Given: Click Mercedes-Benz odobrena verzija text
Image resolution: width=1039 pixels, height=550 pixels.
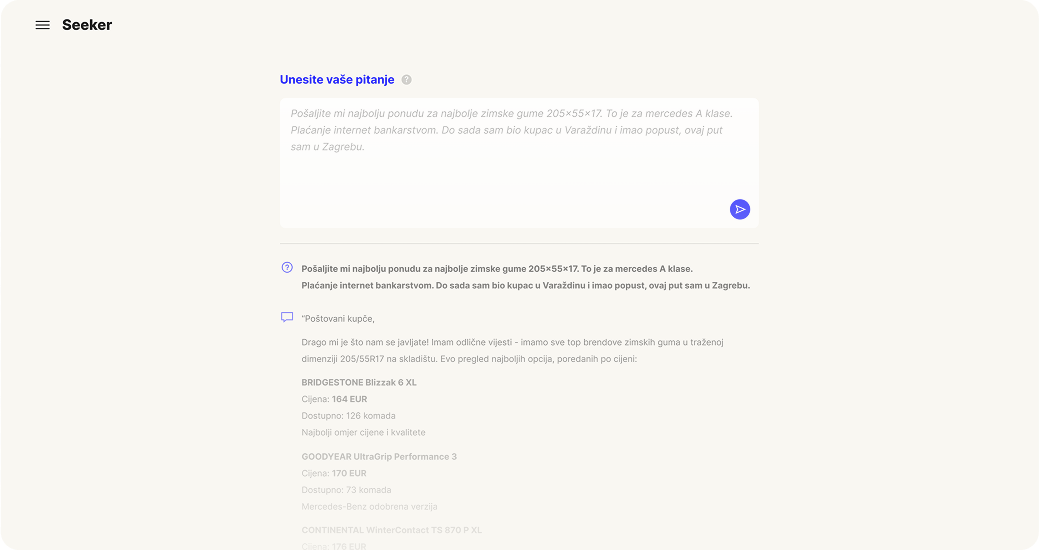Looking at the screenshot, I should (x=369, y=507).
